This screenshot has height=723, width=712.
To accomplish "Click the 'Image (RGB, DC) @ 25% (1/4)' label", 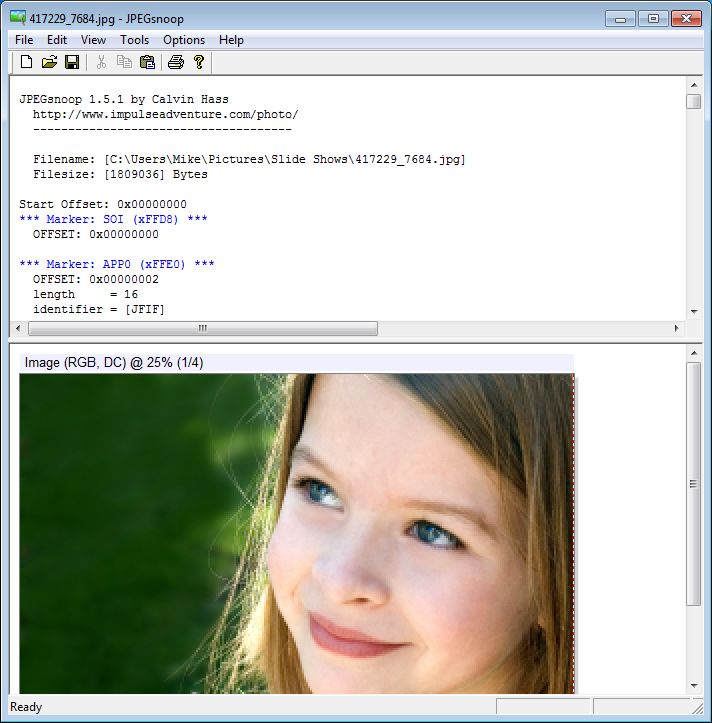I will 114,362.
